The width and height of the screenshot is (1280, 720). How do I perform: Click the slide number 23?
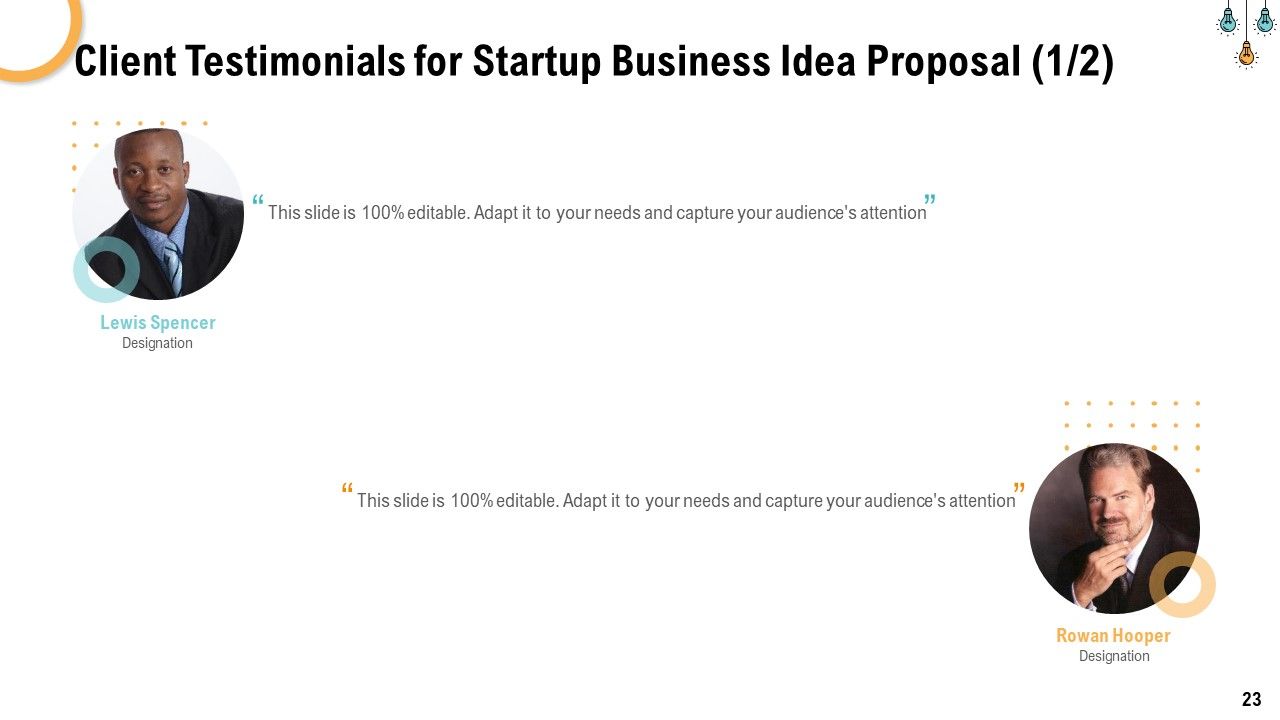(x=1251, y=699)
